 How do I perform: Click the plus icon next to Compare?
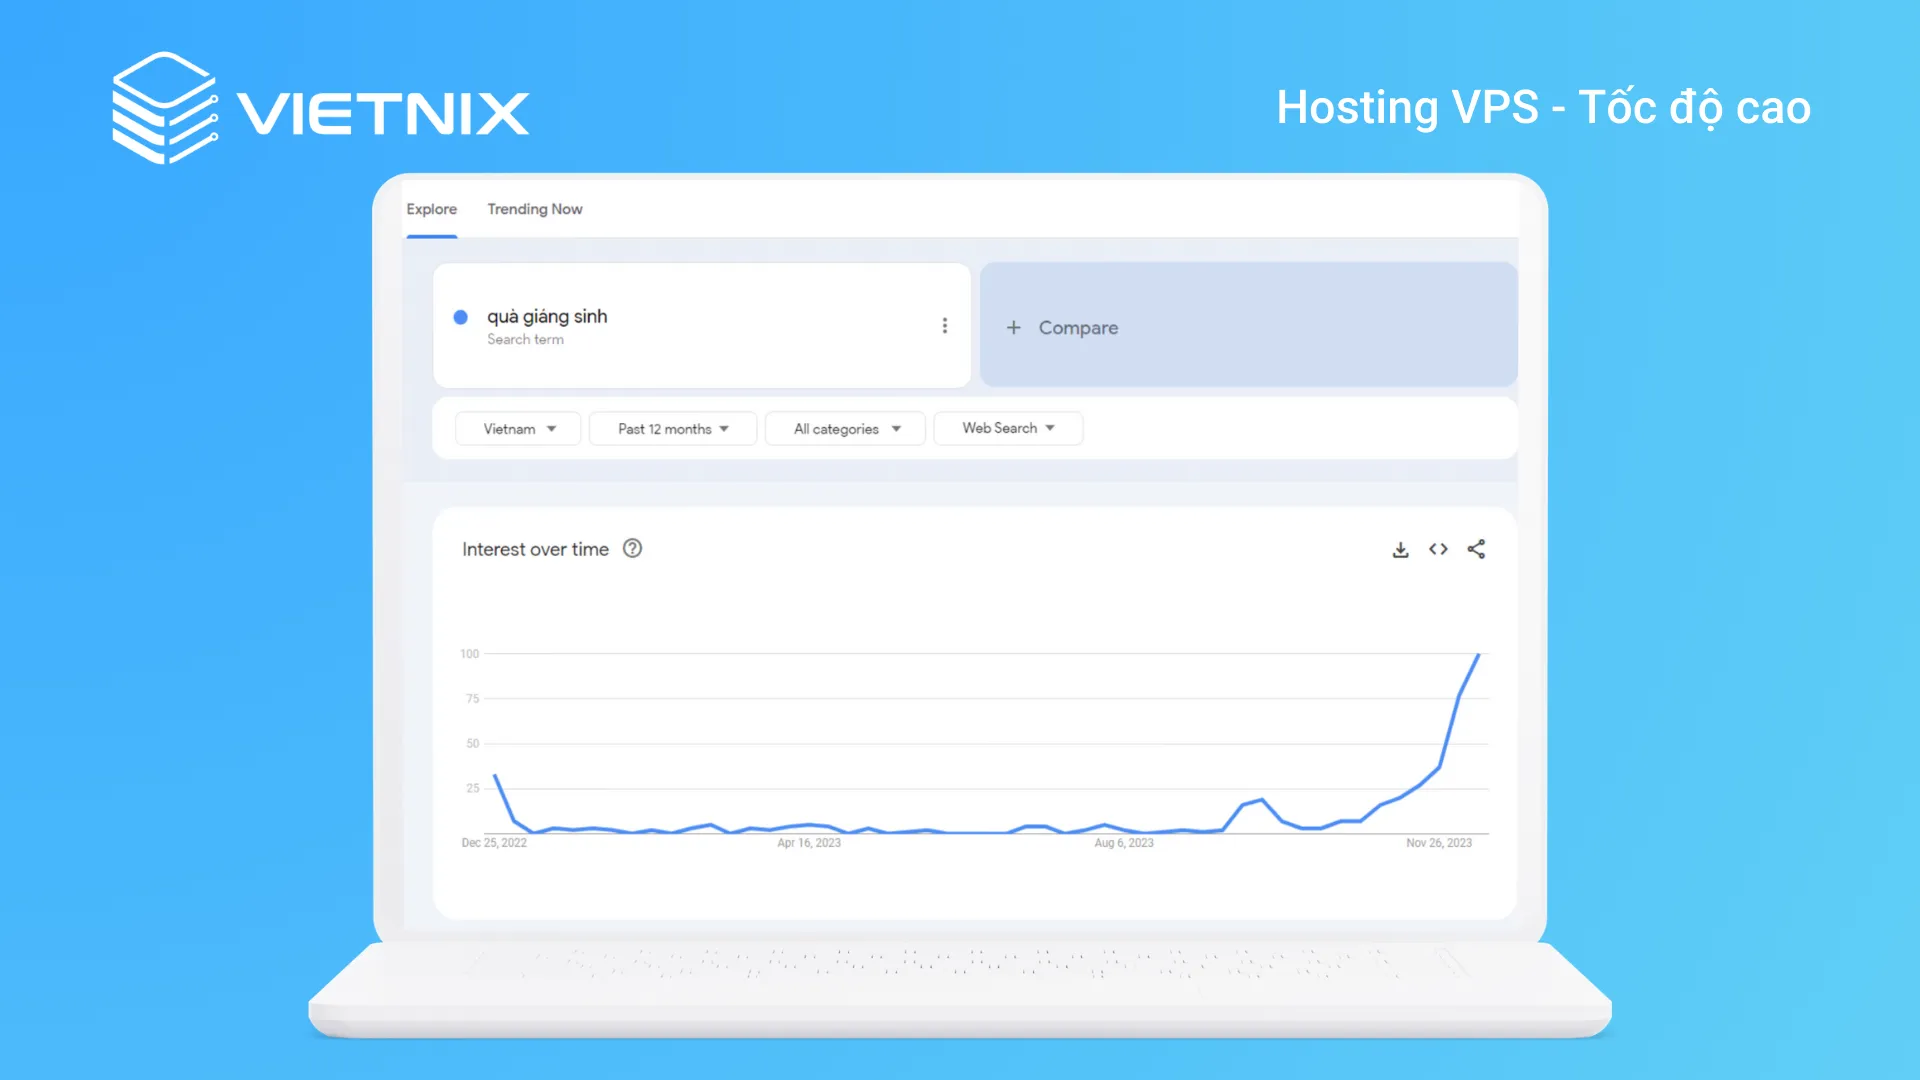pyautogui.click(x=1013, y=327)
